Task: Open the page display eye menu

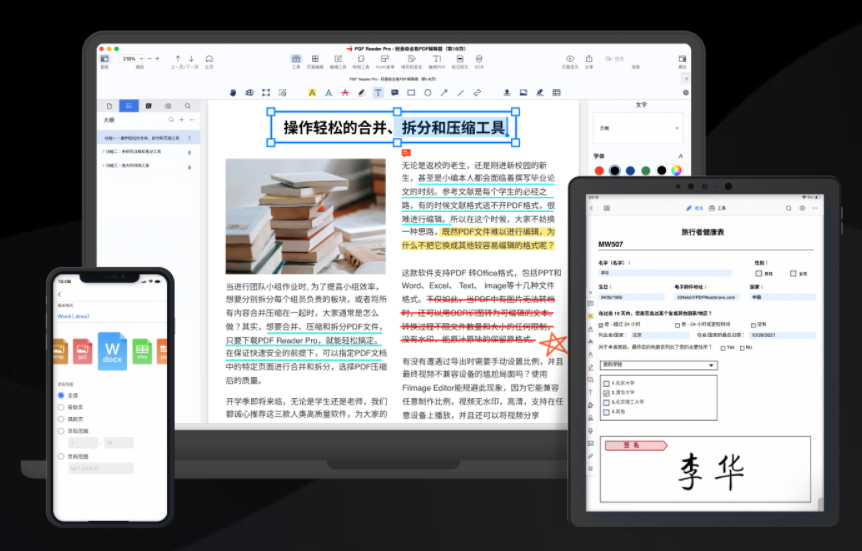Action: [x=570, y=61]
